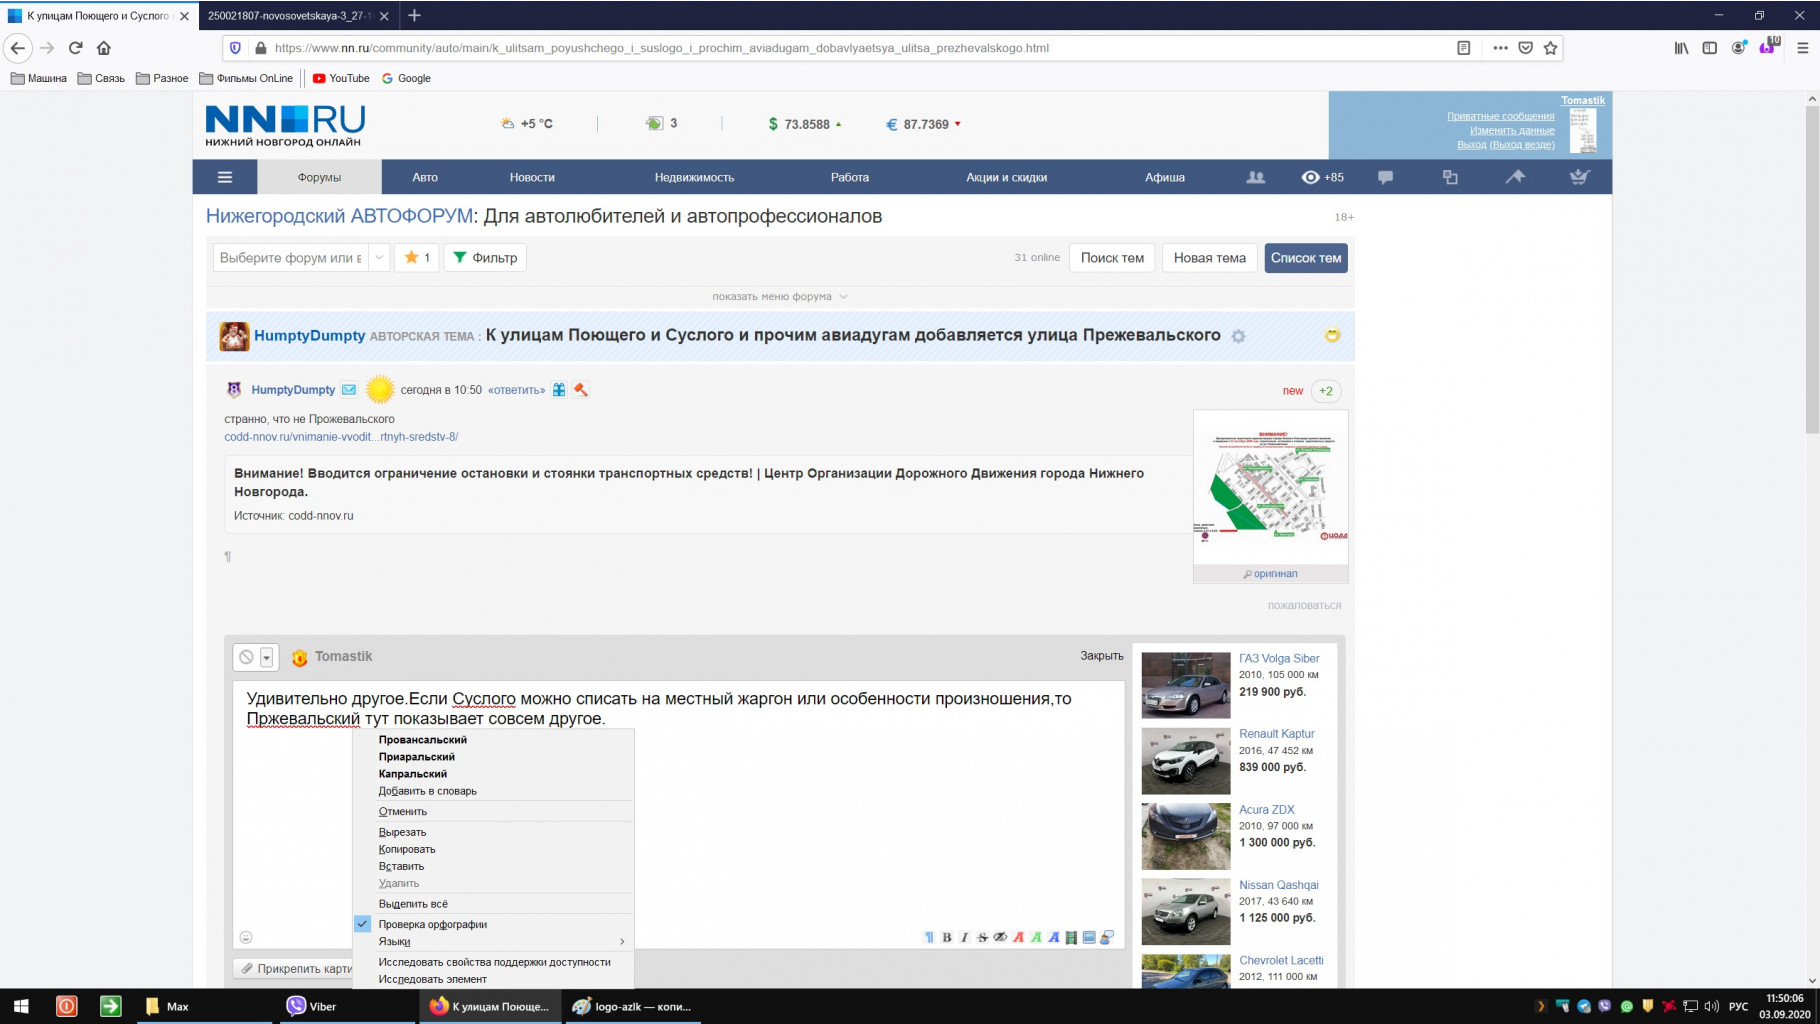
Task: Open the friends icon in navbar
Action: click(x=1255, y=177)
